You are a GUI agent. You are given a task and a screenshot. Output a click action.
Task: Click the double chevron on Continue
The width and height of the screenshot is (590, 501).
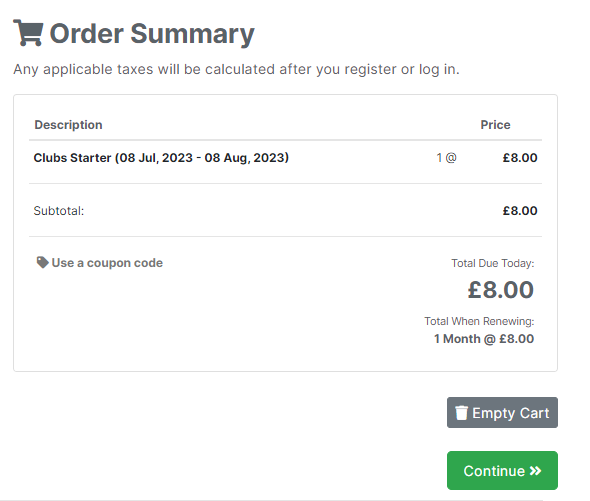pyautogui.click(x=535, y=471)
